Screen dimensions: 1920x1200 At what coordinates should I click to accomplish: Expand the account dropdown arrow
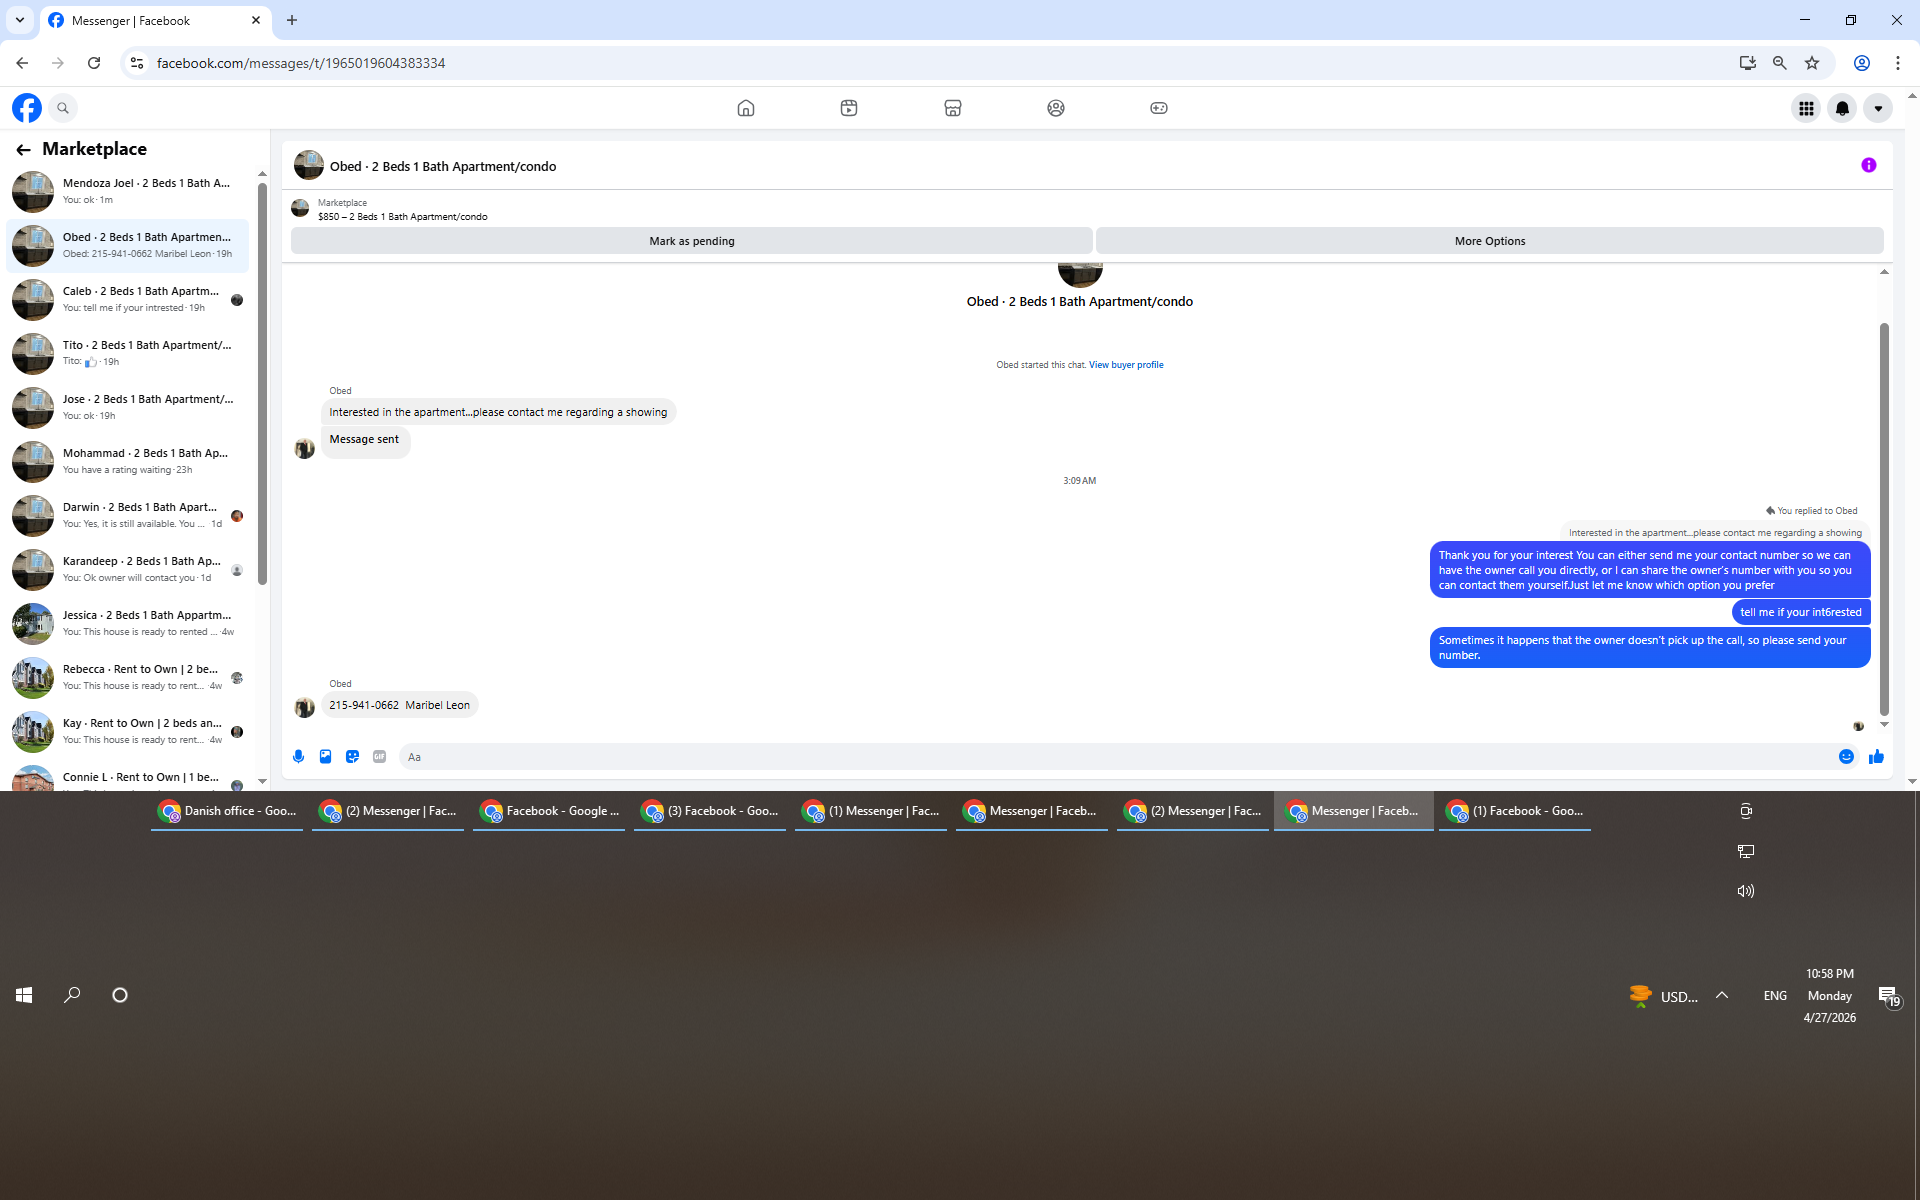1878,108
